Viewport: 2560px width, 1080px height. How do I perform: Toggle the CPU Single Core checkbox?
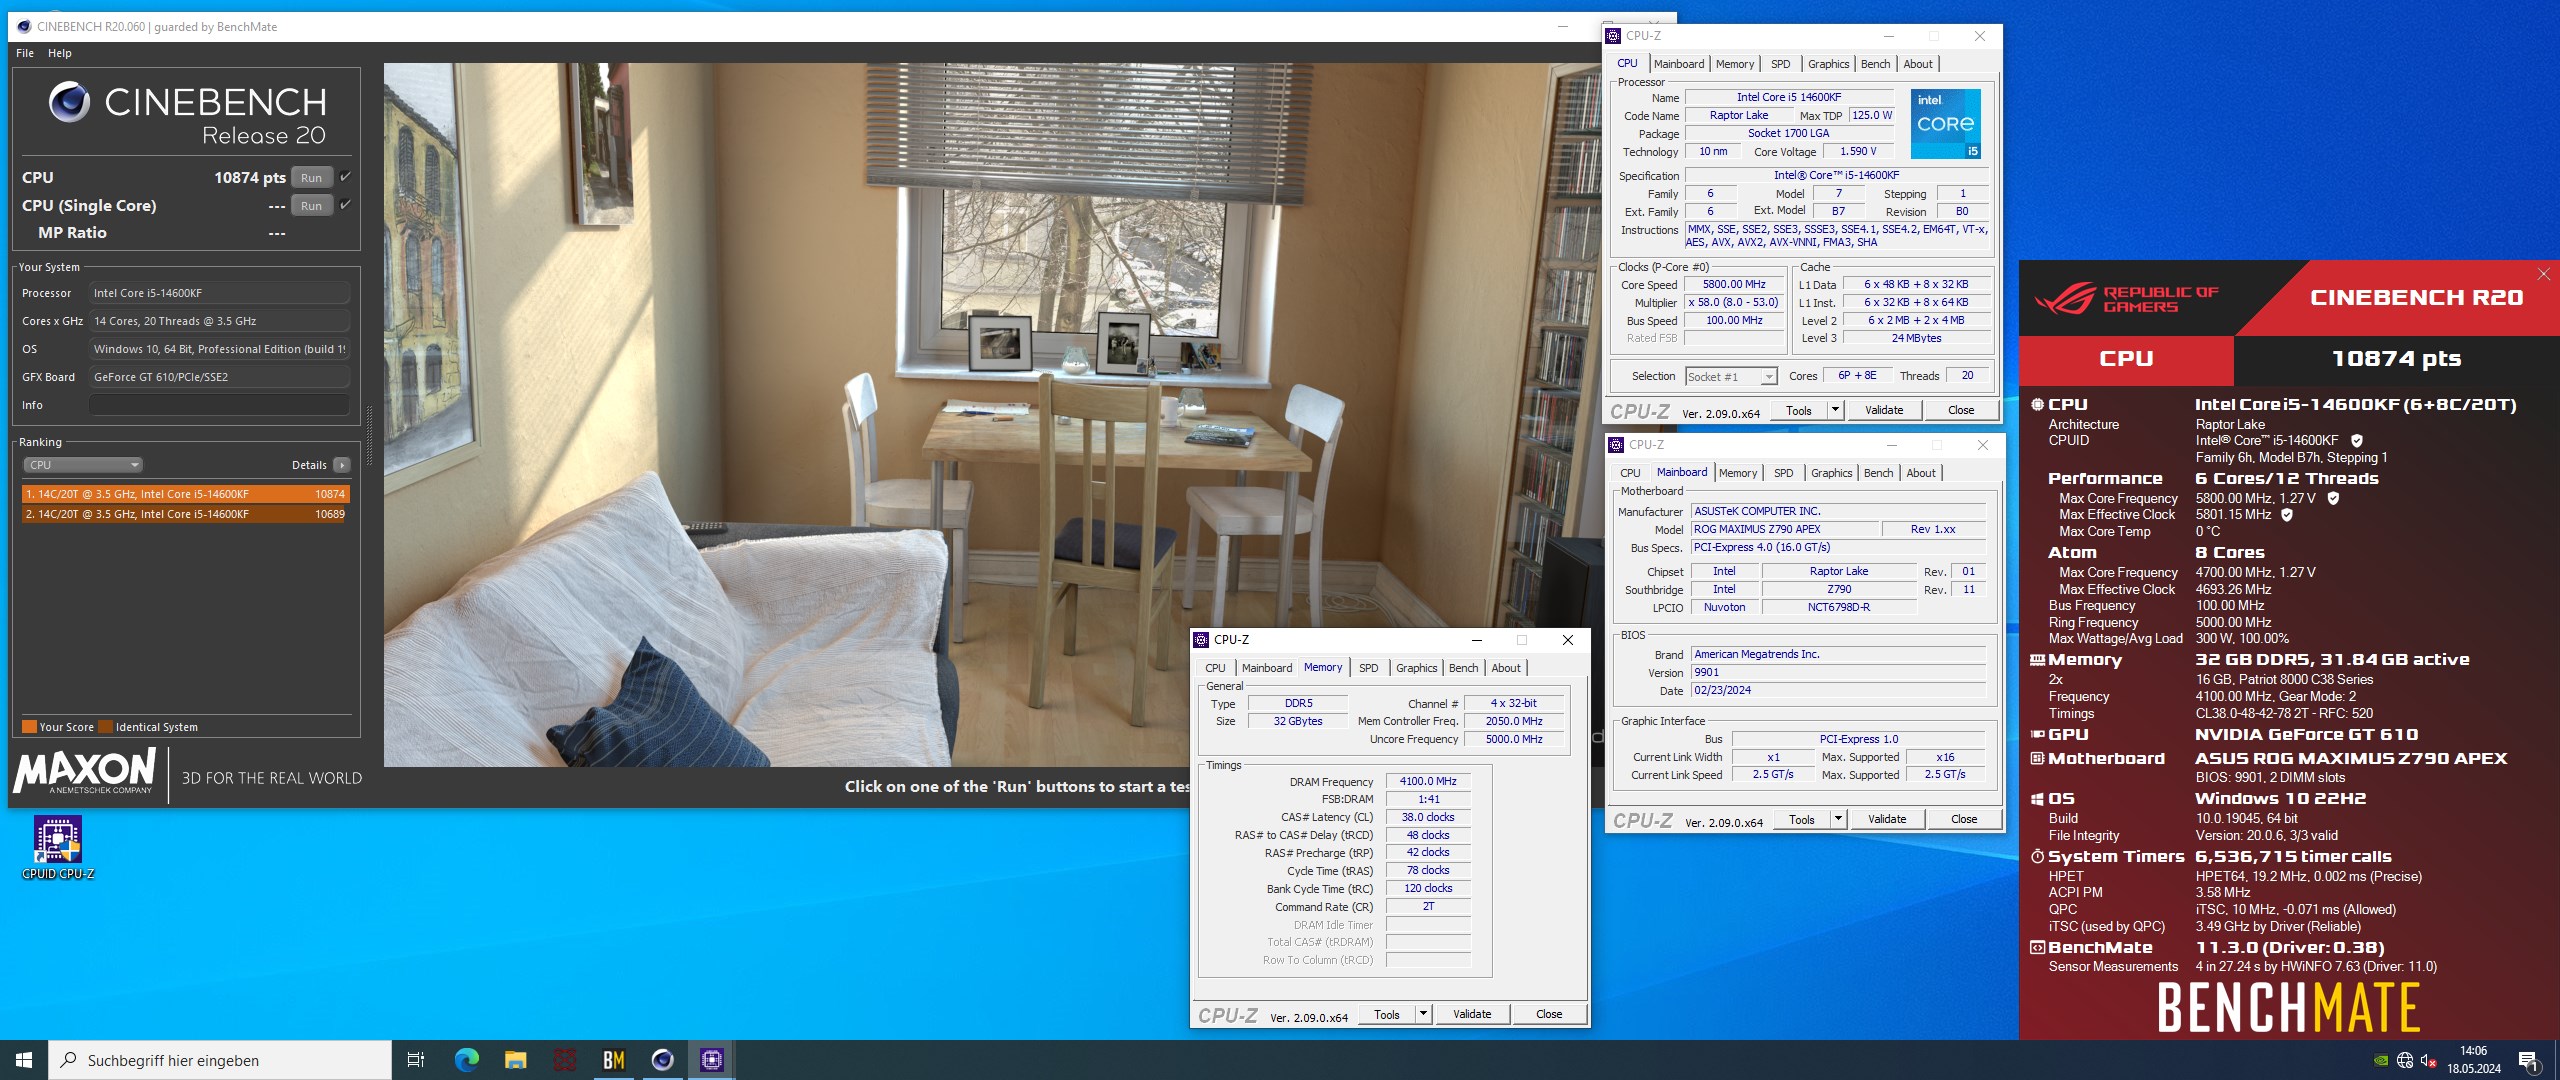click(x=345, y=205)
